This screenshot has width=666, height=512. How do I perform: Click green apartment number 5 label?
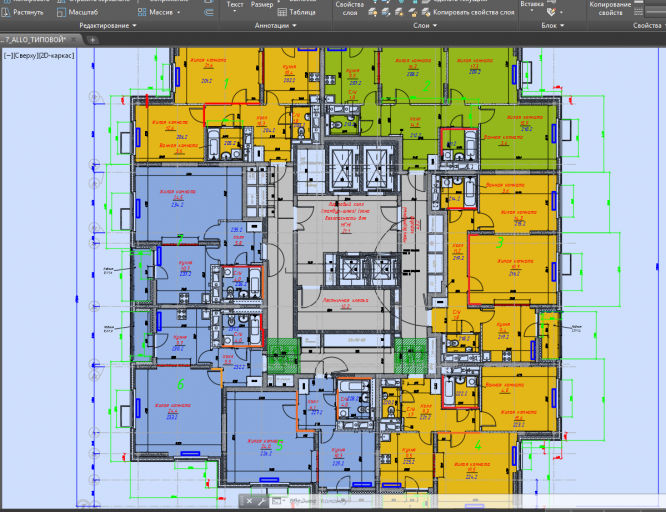279,446
